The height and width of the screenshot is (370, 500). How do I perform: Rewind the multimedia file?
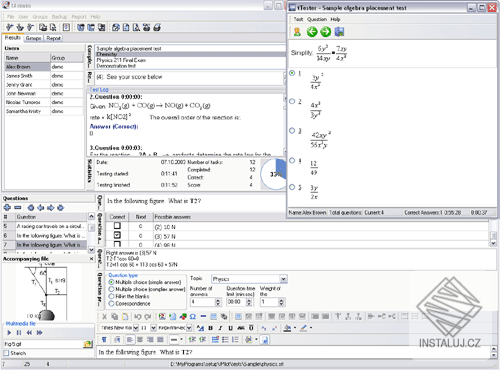29,333
